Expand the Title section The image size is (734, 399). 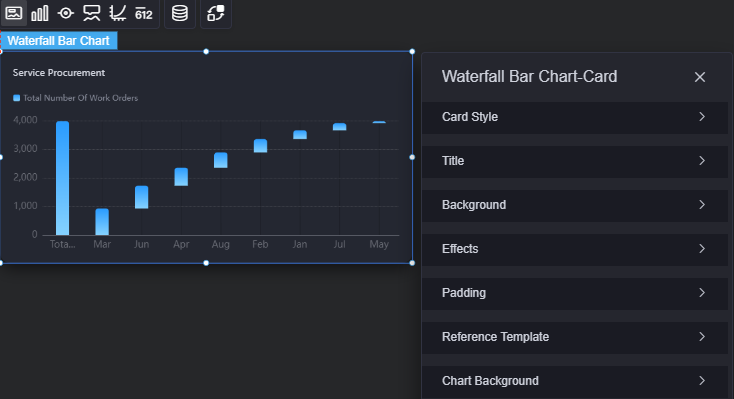574,161
